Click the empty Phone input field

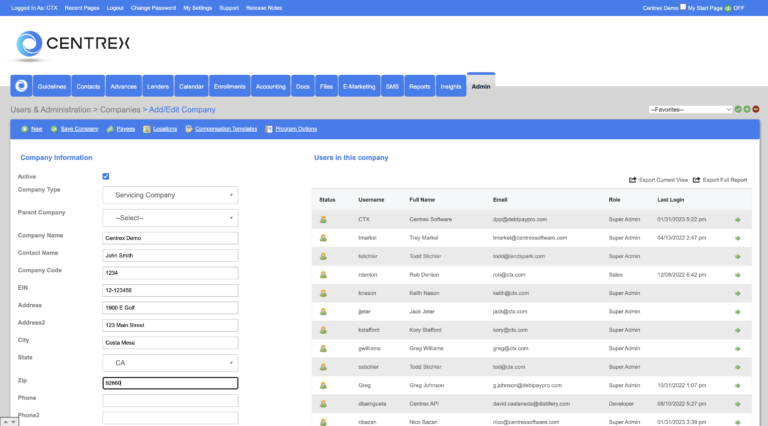click(170, 401)
